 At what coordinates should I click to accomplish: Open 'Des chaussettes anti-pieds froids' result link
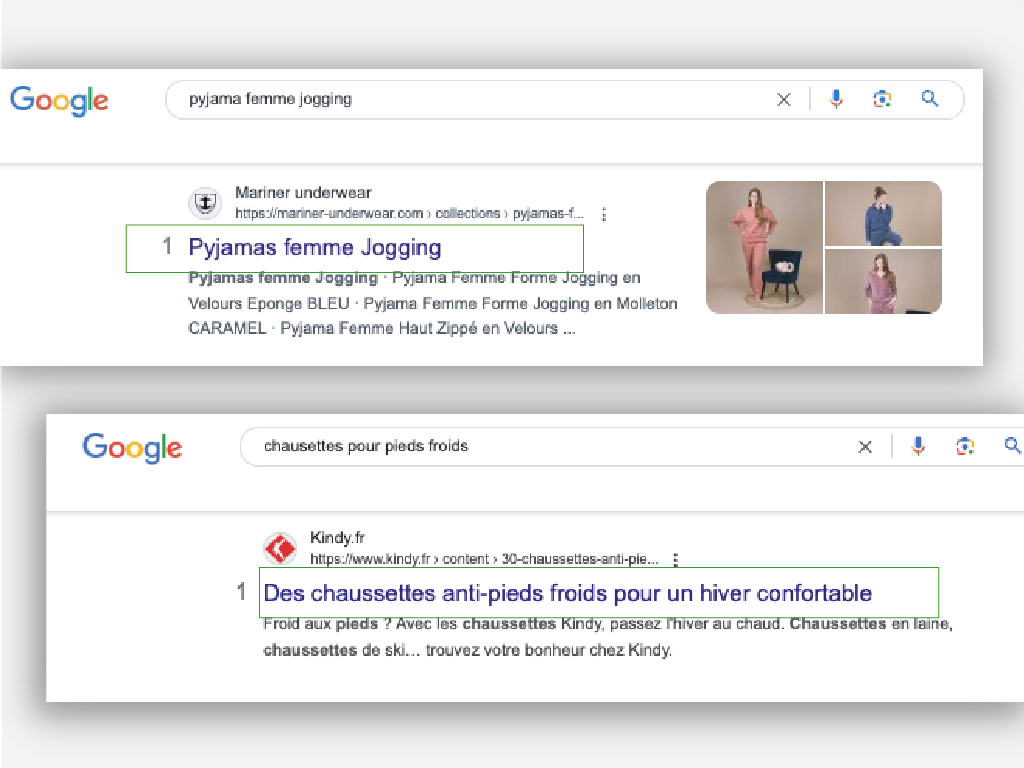click(x=567, y=593)
